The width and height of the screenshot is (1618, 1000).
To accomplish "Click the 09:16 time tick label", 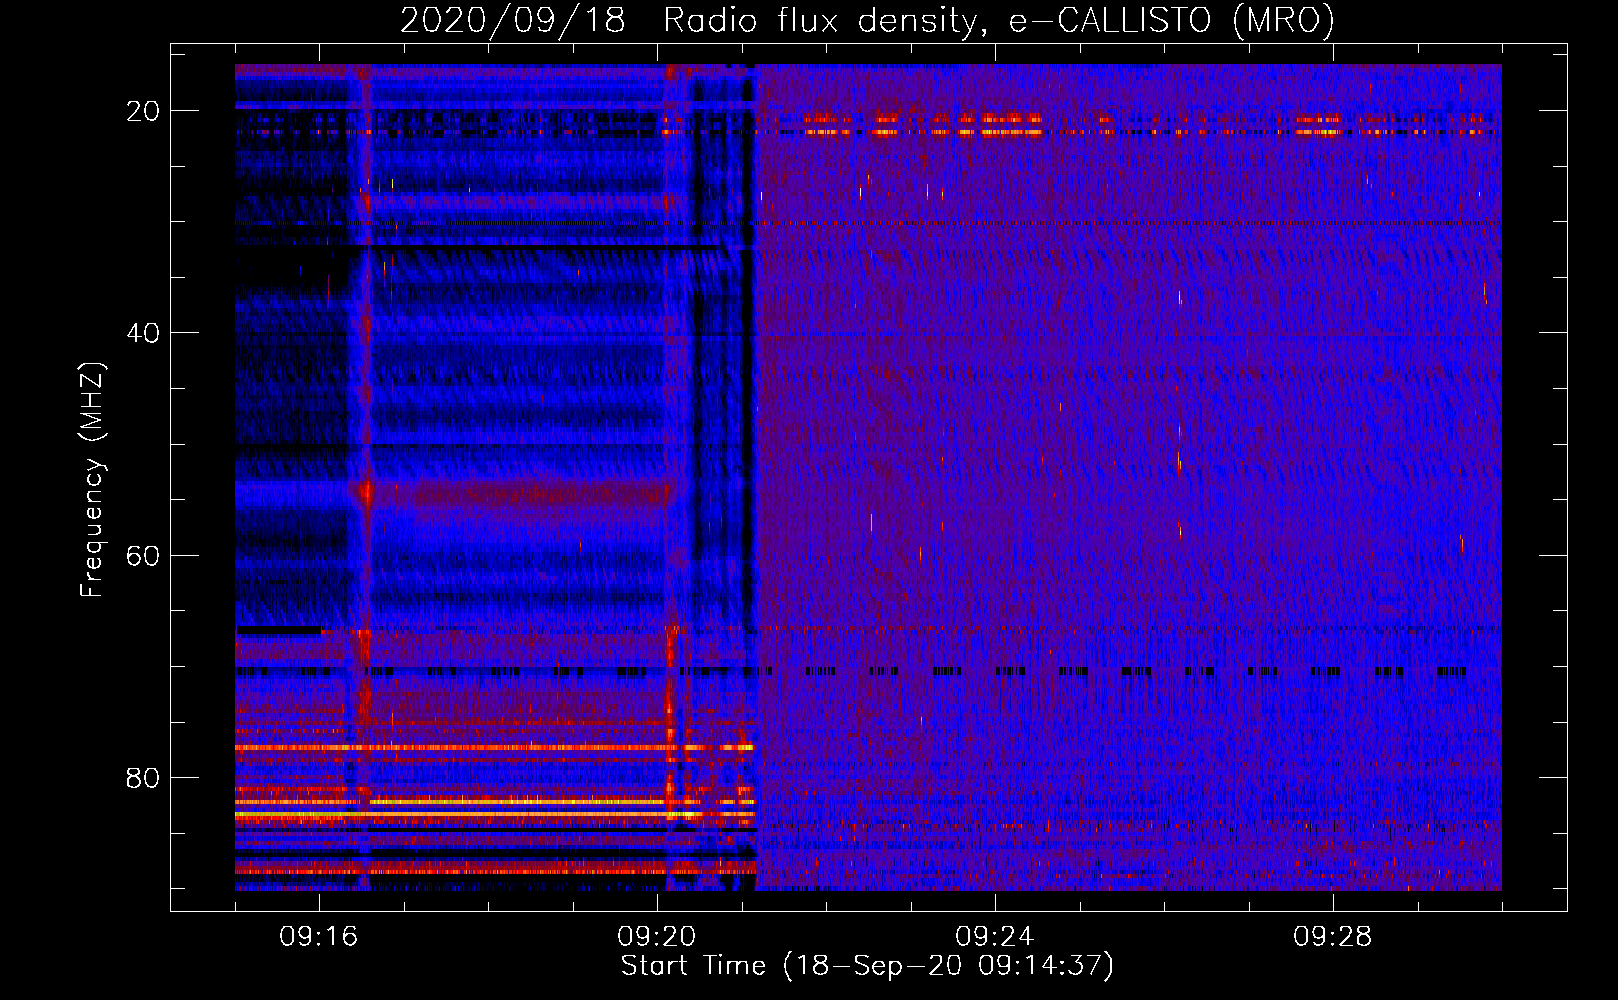I will (319, 937).
